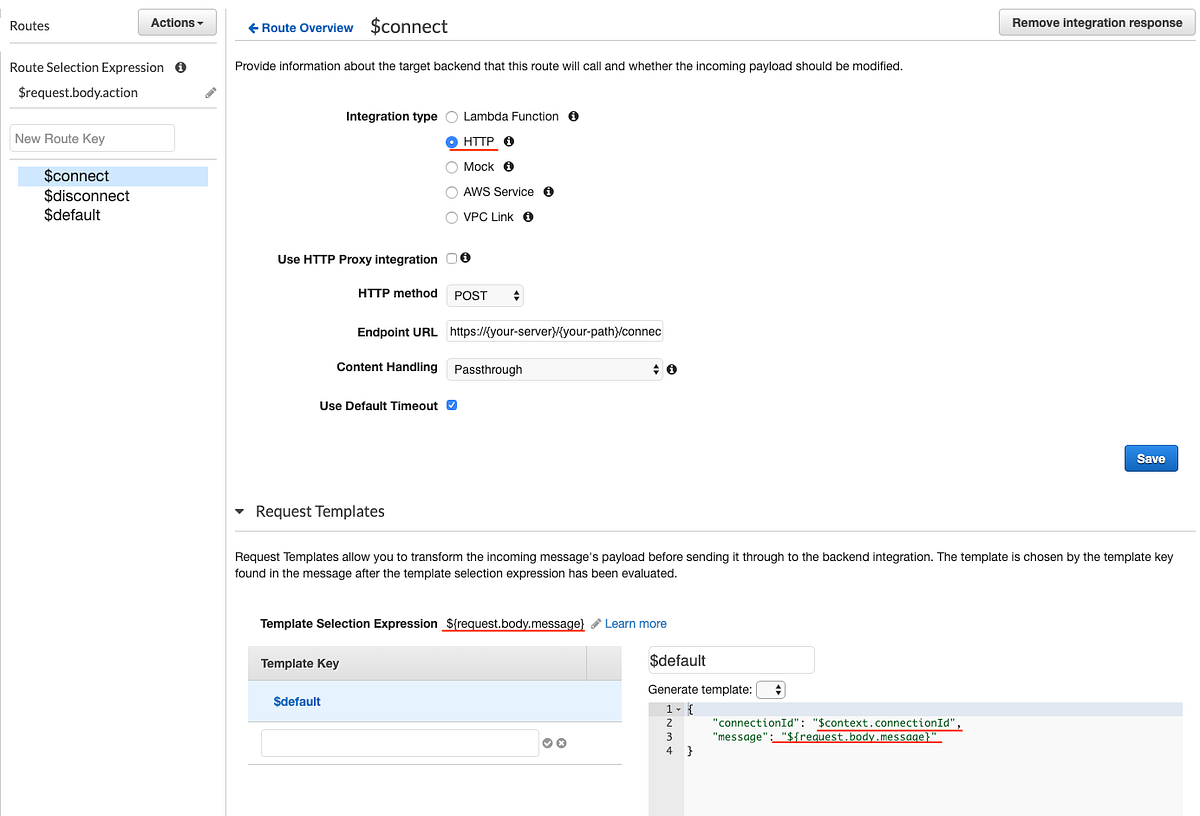Screen dimensions: 1200x816
Task: Edit Template Selection Expression pencil icon
Action: pyautogui.click(x=596, y=623)
